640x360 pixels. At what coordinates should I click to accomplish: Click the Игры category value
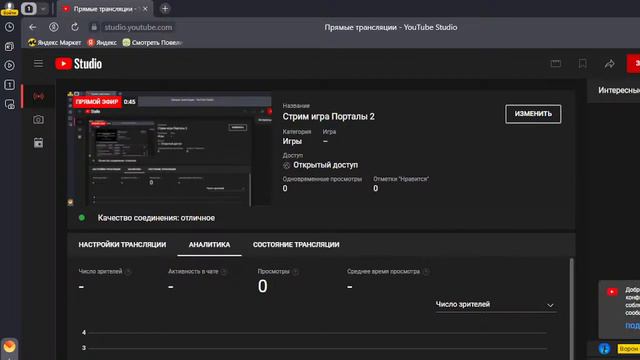(x=292, y=142)
